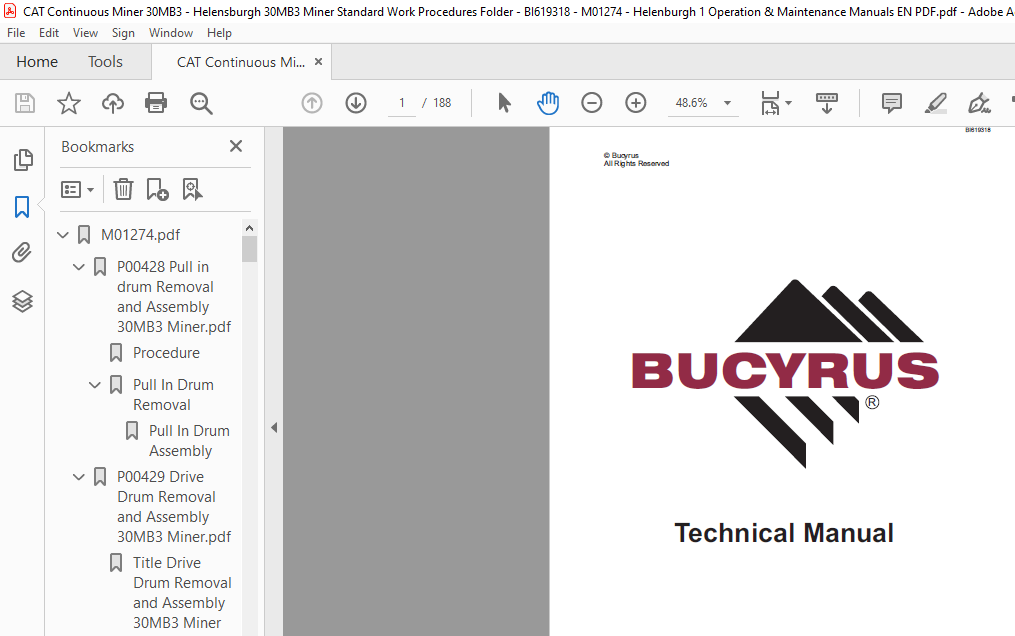Find the current bookmark
The height and width of the screenshot is (636, 1015).
click(x=192, y=190)
